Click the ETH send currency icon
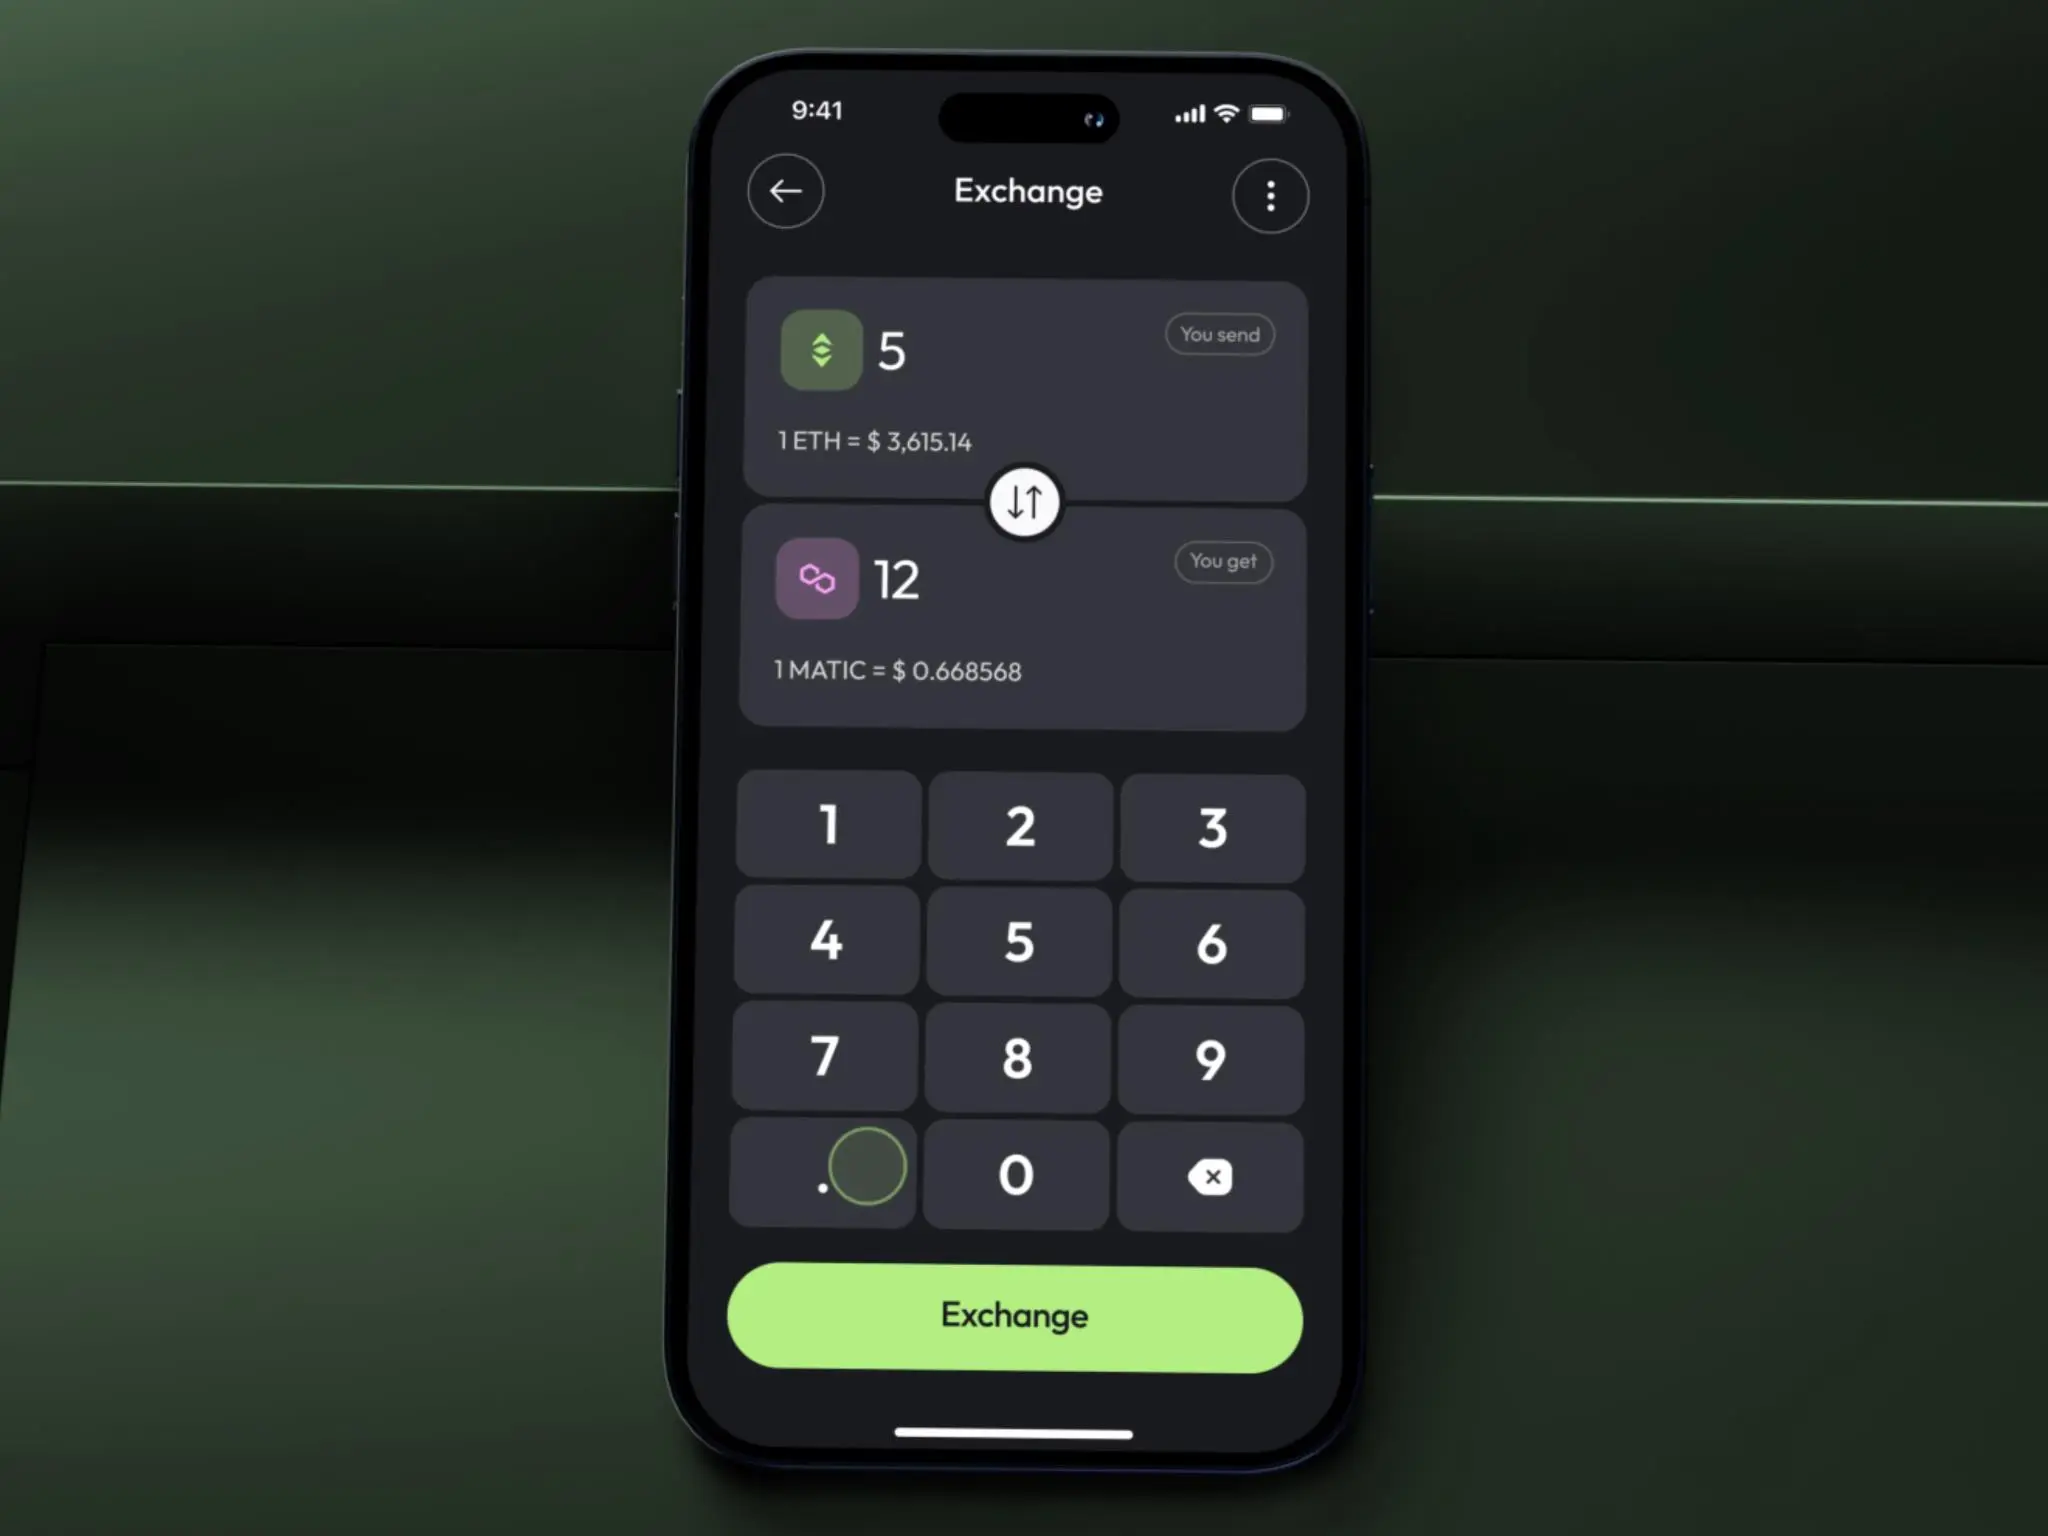This screenshot has width=2048, height=1536. pos(822,350)
